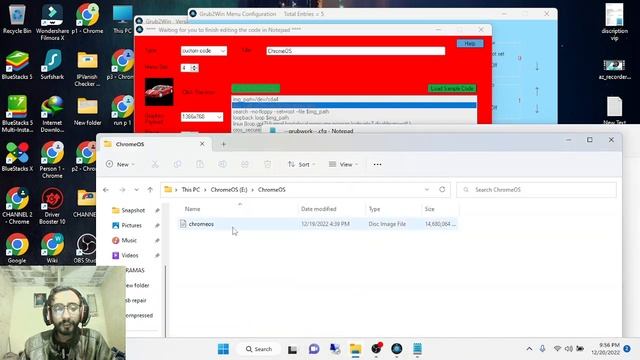Click the Cut scissors icon in Explorer toolbar
Viewport: 640px width, 360px height.
[x=155, y=164]
